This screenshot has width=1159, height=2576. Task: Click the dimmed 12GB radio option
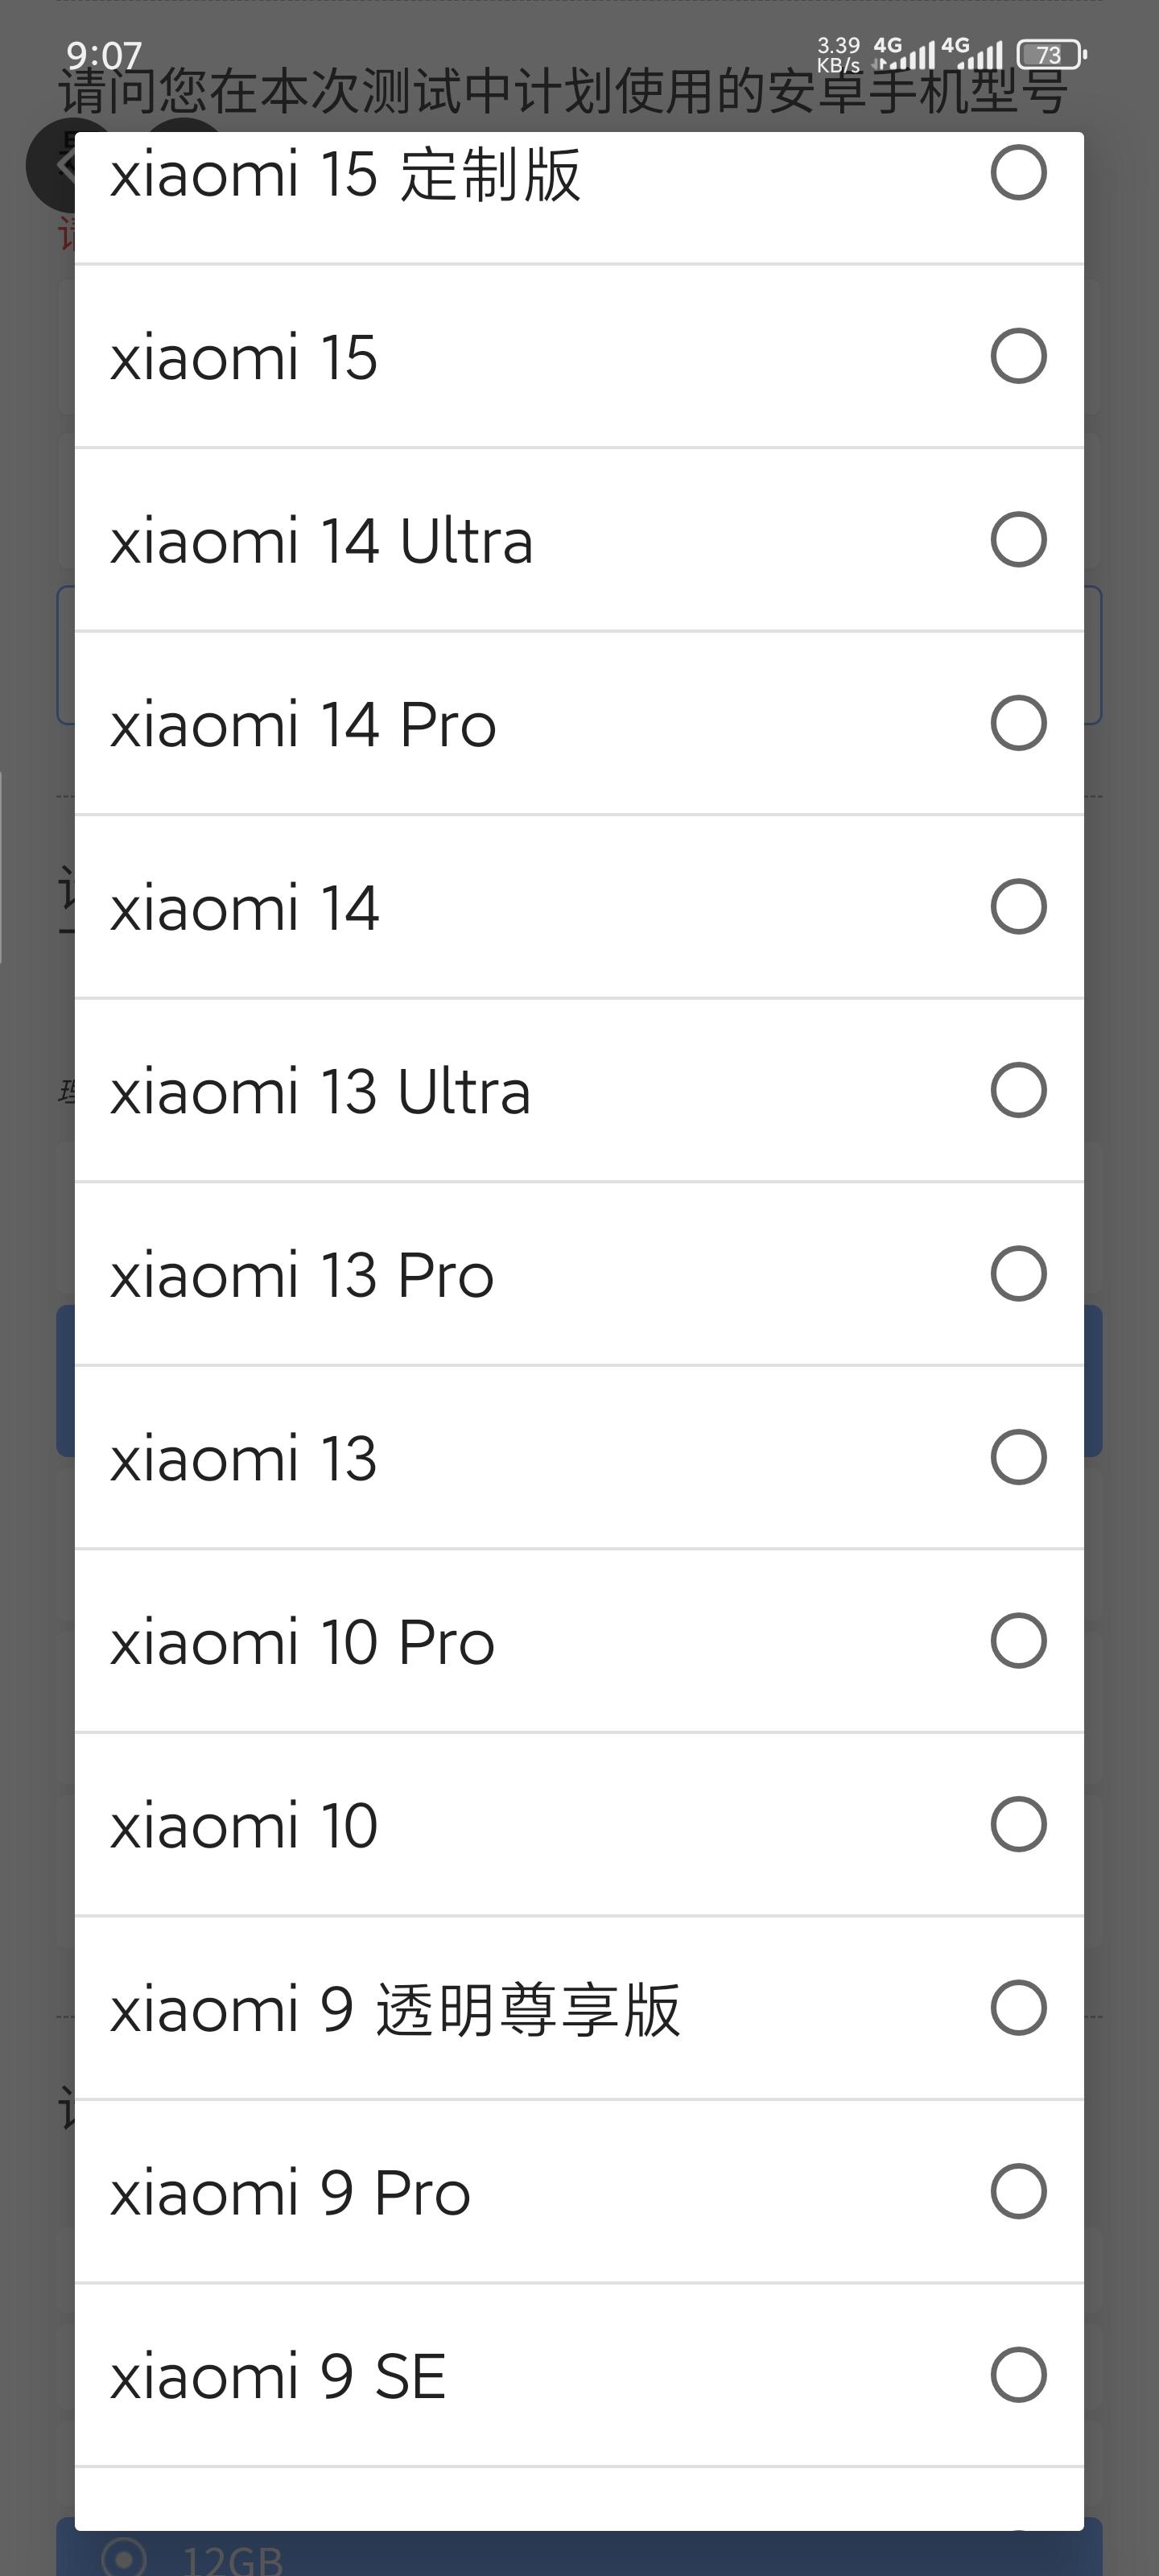pos(125,2558)
